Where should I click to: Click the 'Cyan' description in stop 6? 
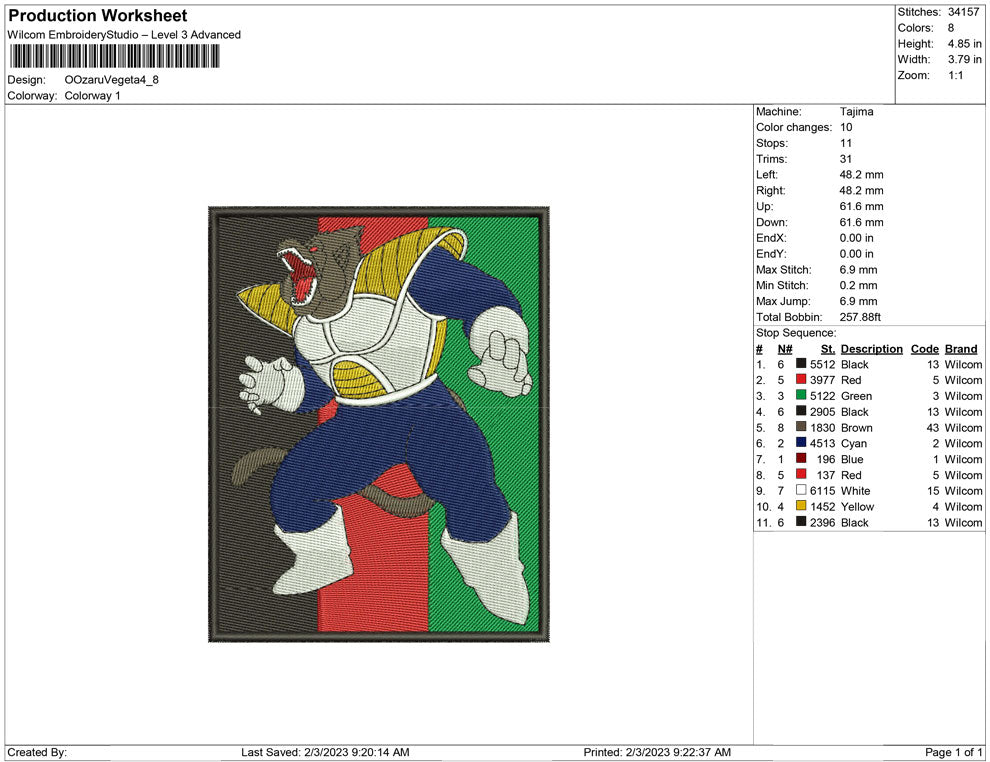coord(854,443)
